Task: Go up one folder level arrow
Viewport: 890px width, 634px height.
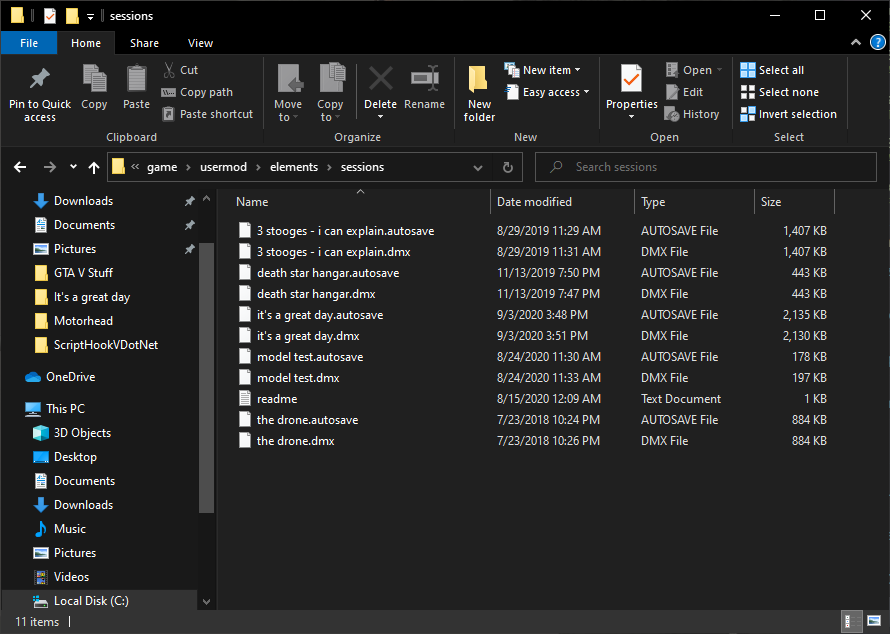Action: pos(94,167)
